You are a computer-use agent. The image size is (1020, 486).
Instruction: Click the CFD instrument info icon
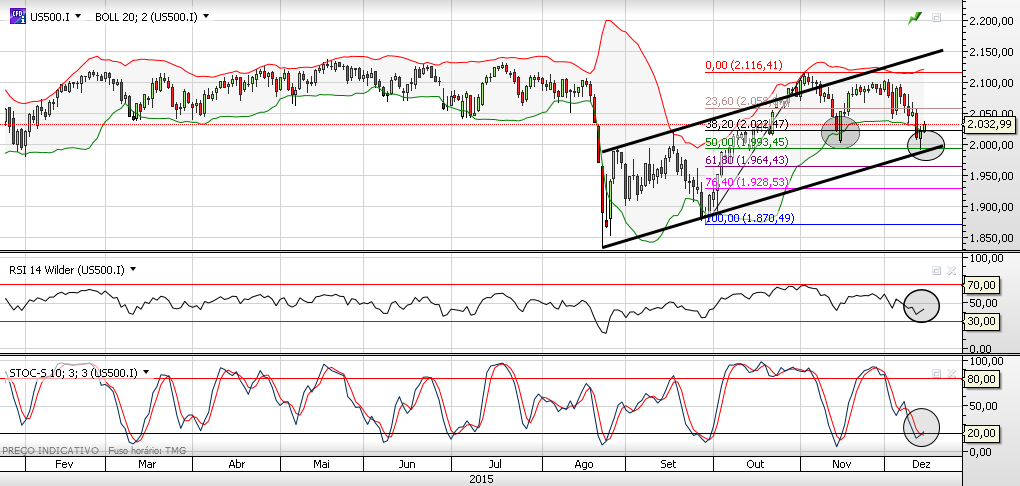18,16
